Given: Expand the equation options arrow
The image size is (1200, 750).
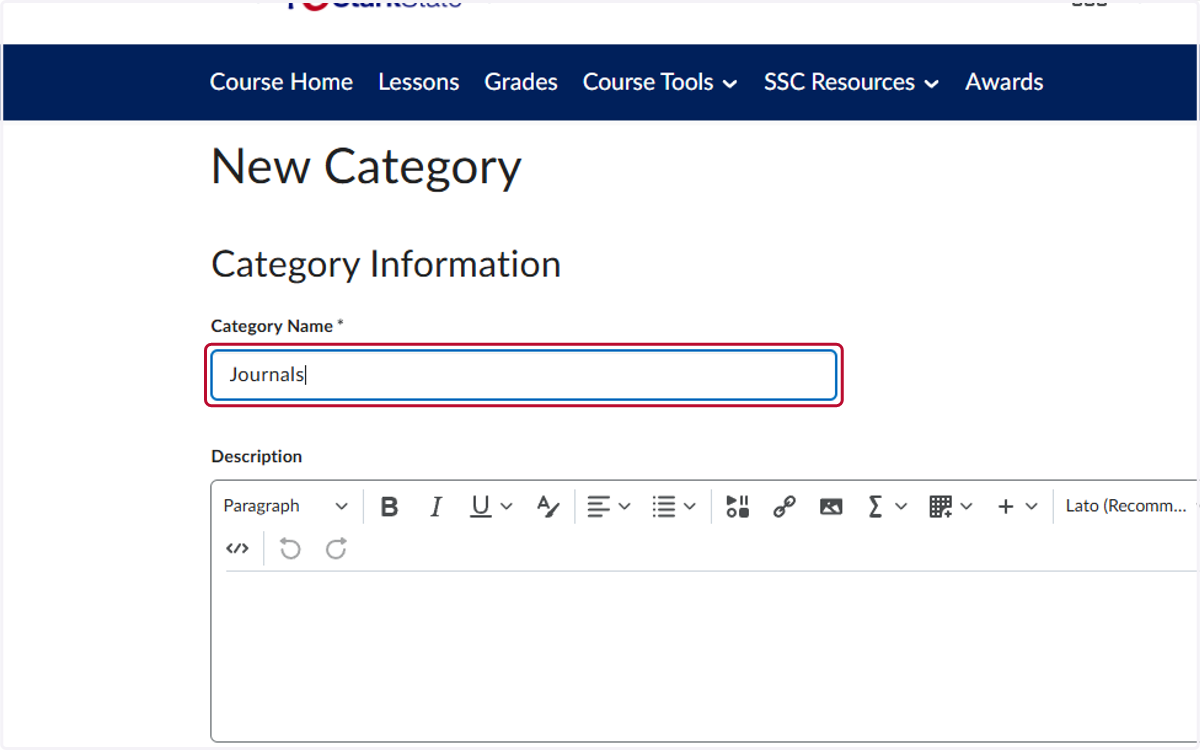Looking at the screenshot, I should [901, 507].
